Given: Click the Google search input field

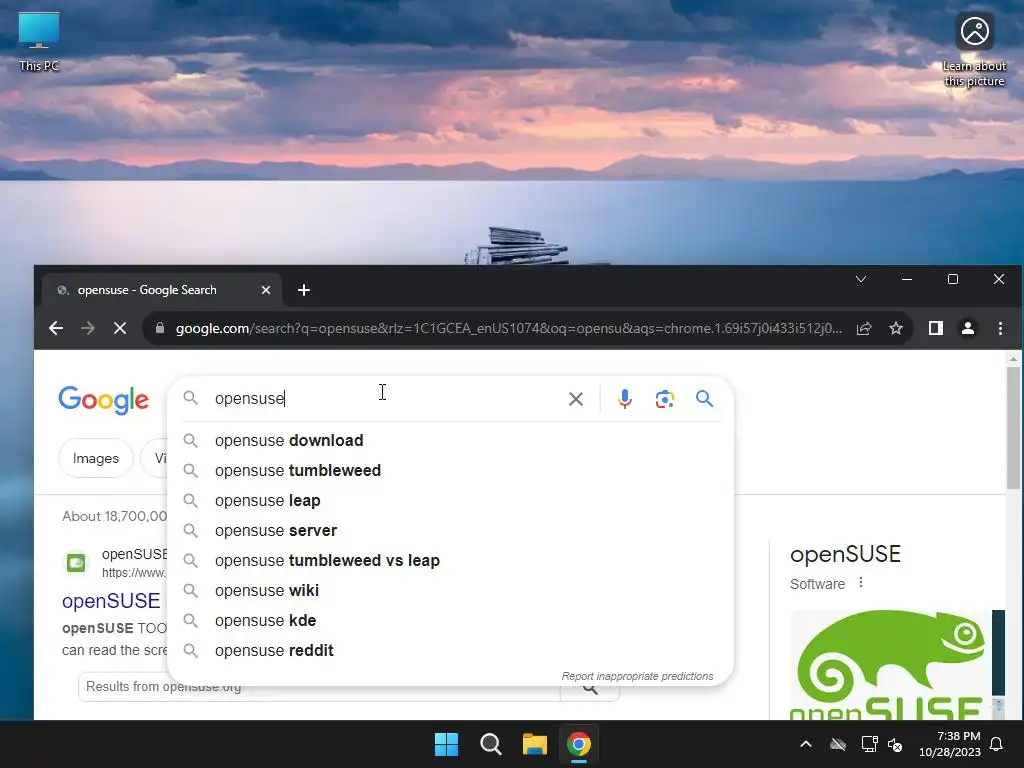Looking at the screenshot, I should point(385,399).
